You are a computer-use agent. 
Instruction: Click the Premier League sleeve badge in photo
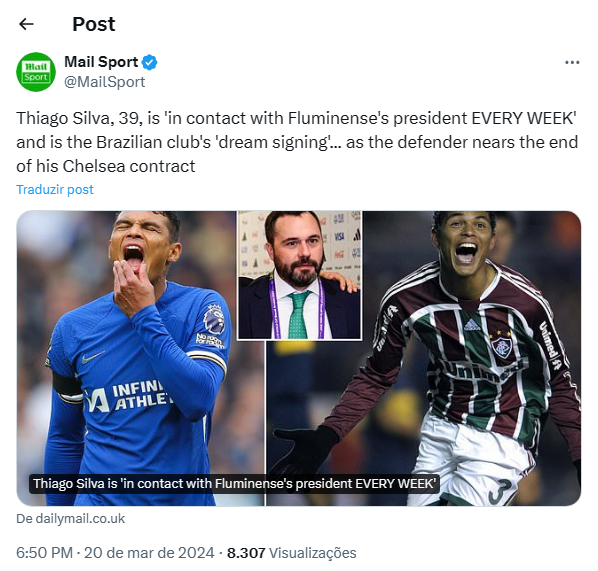tap(214, 320)
